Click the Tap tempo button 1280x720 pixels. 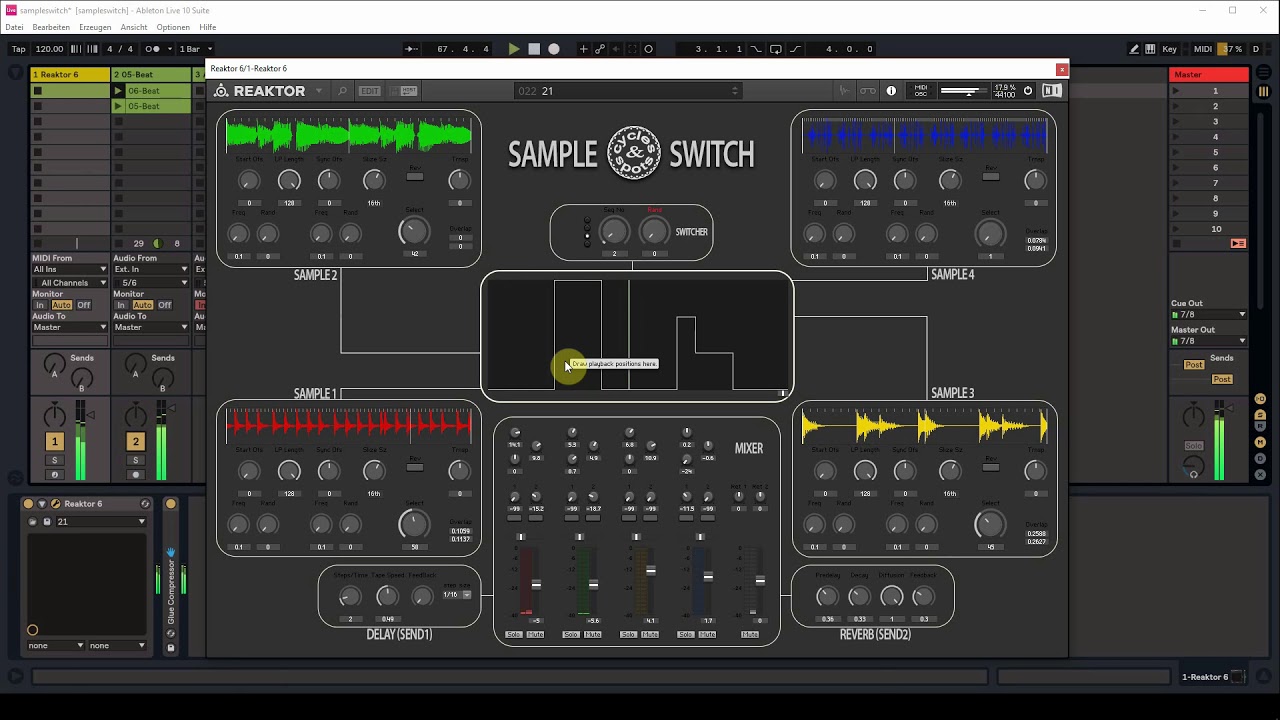click(18, 49)
